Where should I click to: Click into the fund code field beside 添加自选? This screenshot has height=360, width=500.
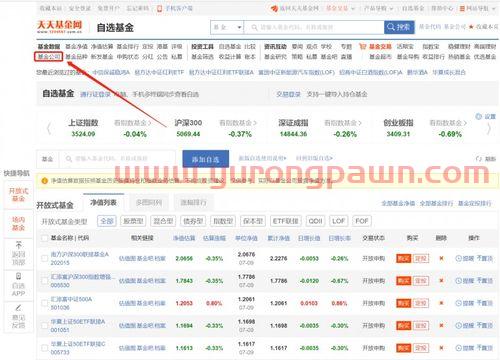click(118, 159)
